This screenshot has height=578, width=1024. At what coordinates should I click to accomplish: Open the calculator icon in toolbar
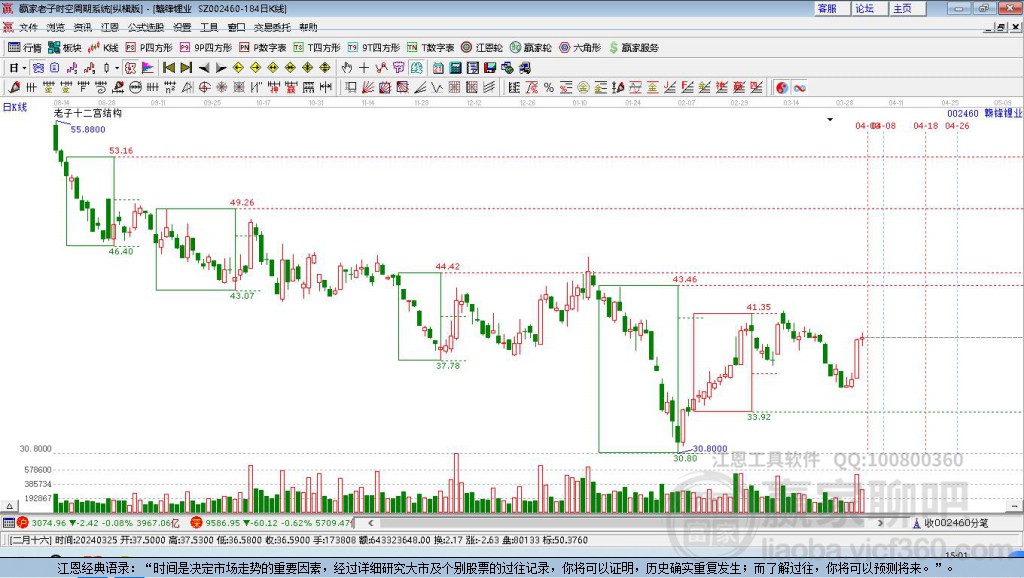455,68
